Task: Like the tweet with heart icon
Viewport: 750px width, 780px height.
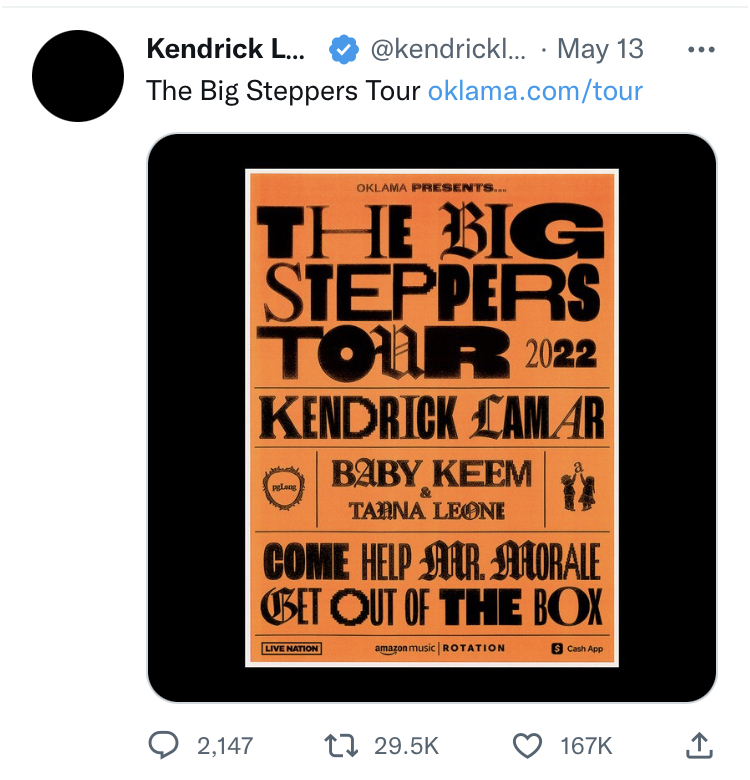Action: (x=527, y=746)
